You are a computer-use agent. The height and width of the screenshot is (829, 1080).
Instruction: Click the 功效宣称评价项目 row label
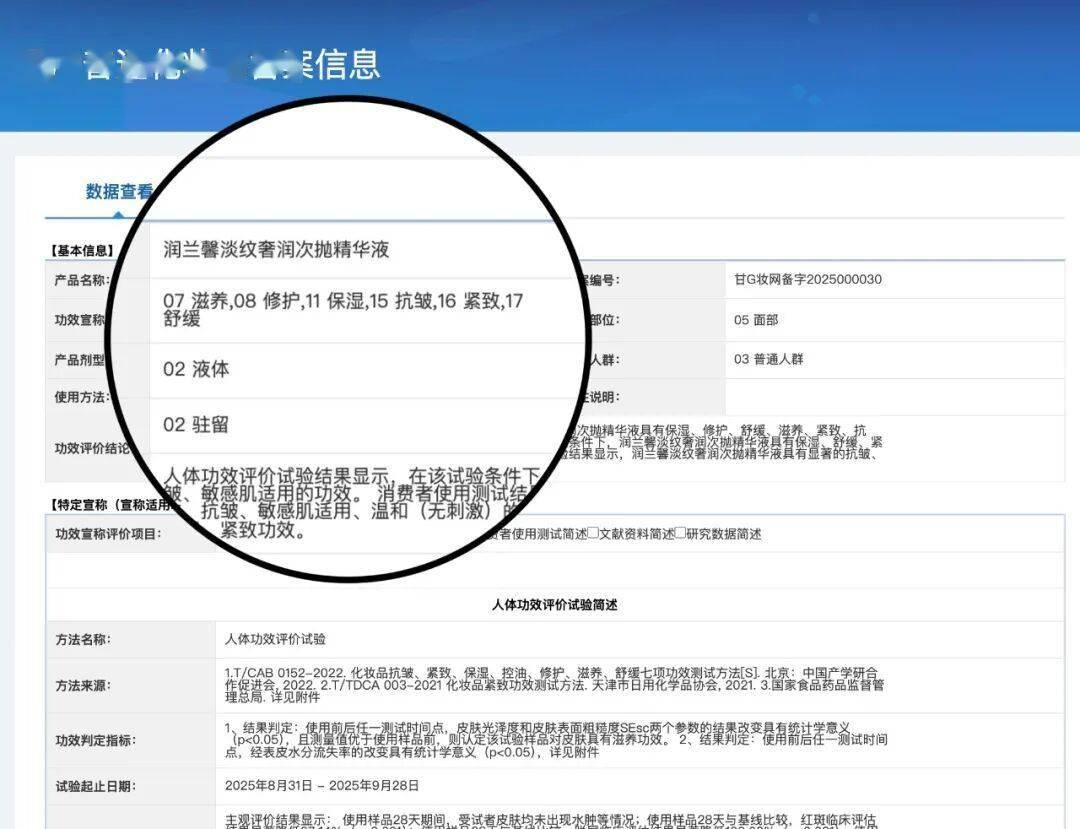(108, 534)
